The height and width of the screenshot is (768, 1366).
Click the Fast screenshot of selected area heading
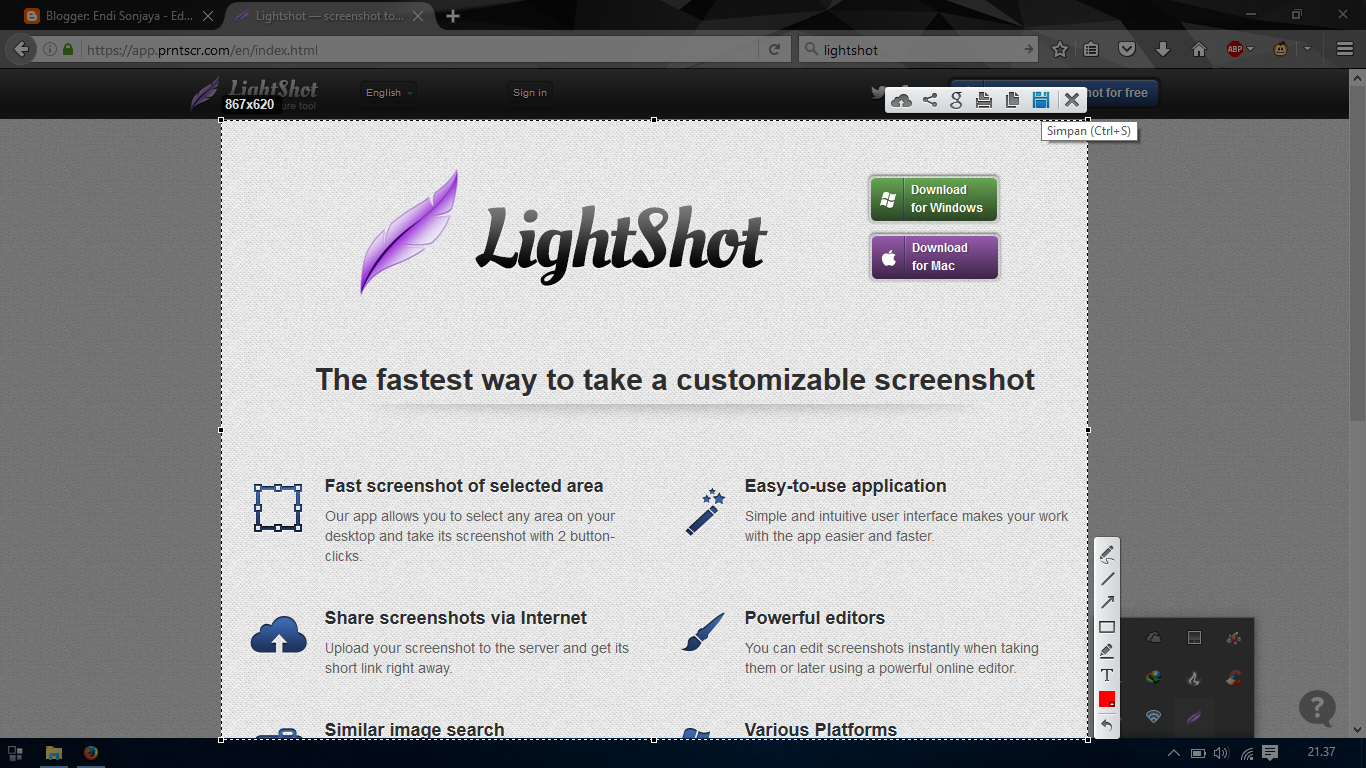(x=464, y=486)
